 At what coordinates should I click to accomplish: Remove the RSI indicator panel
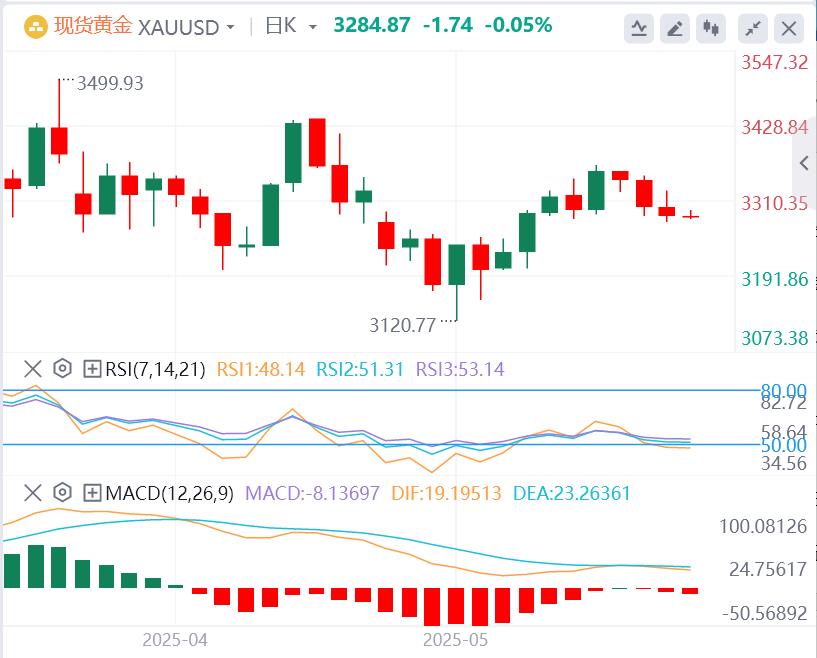[33, 369]
